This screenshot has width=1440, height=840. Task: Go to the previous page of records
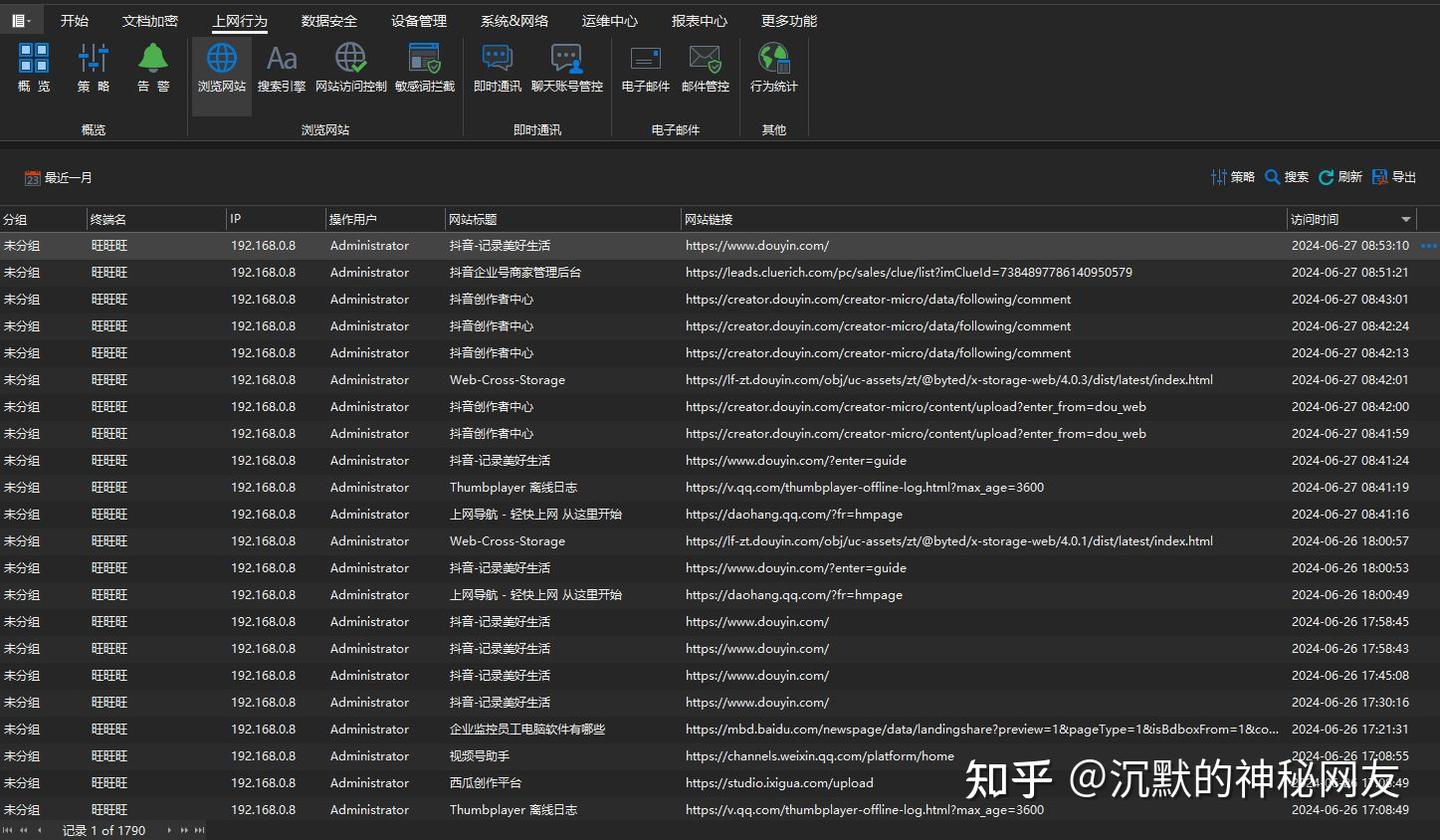tap(23, 830)
